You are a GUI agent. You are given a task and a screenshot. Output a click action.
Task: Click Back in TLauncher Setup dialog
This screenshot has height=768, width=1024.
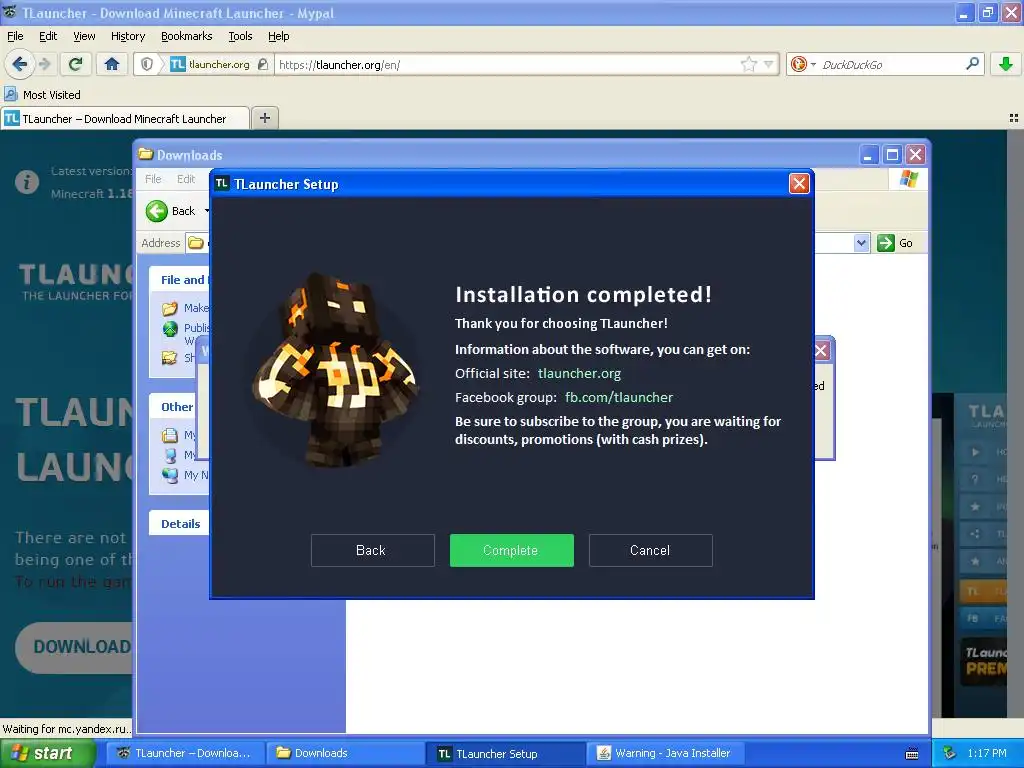[372, 550]
